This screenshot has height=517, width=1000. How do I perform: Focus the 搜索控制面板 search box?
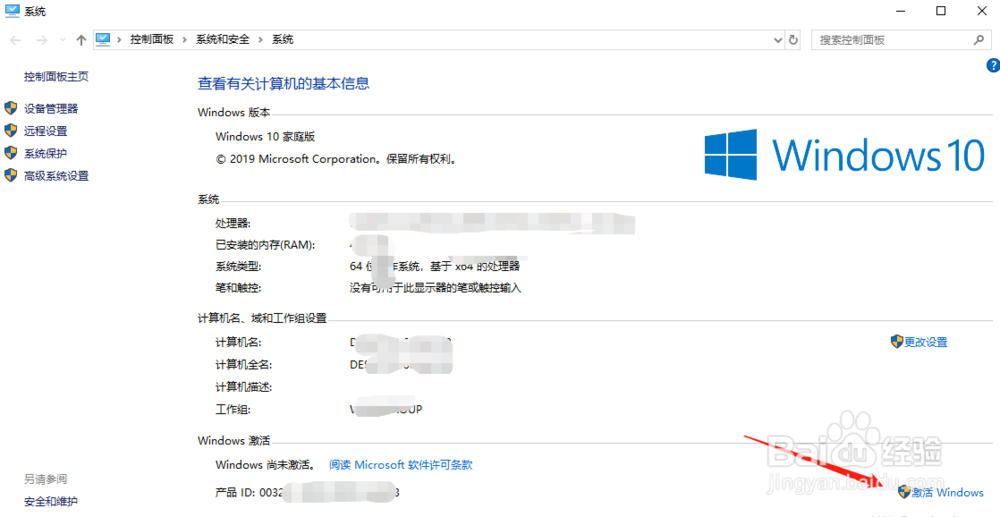click(x=901, y=40)
